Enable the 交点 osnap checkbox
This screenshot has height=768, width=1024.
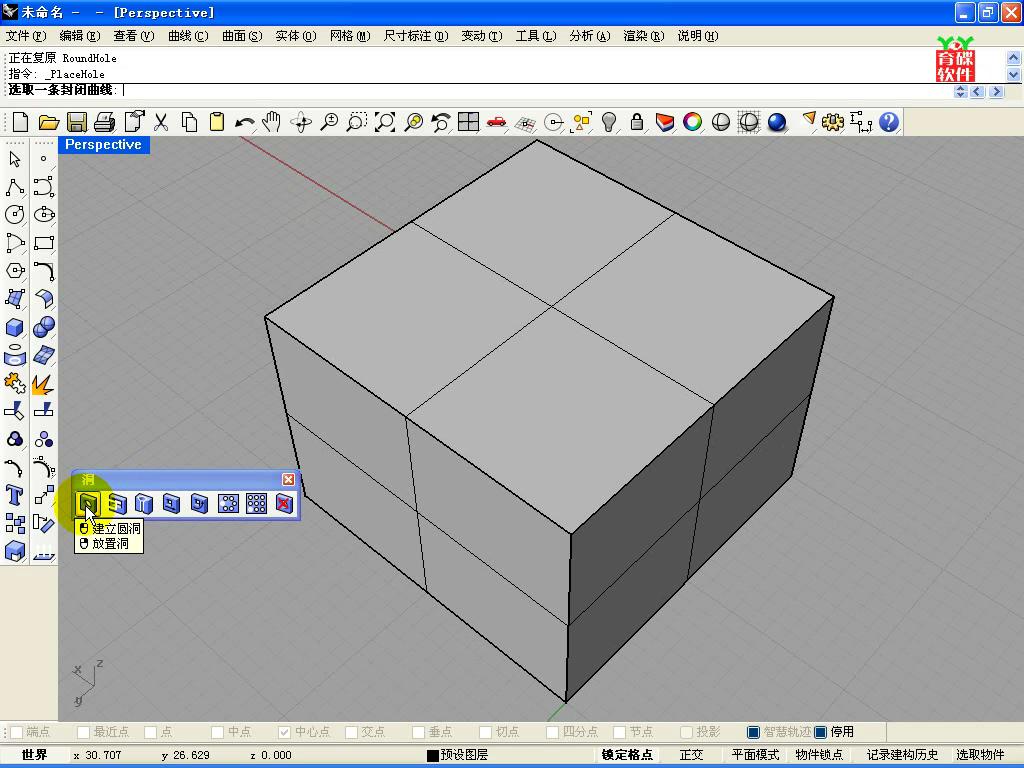point(351,732)
